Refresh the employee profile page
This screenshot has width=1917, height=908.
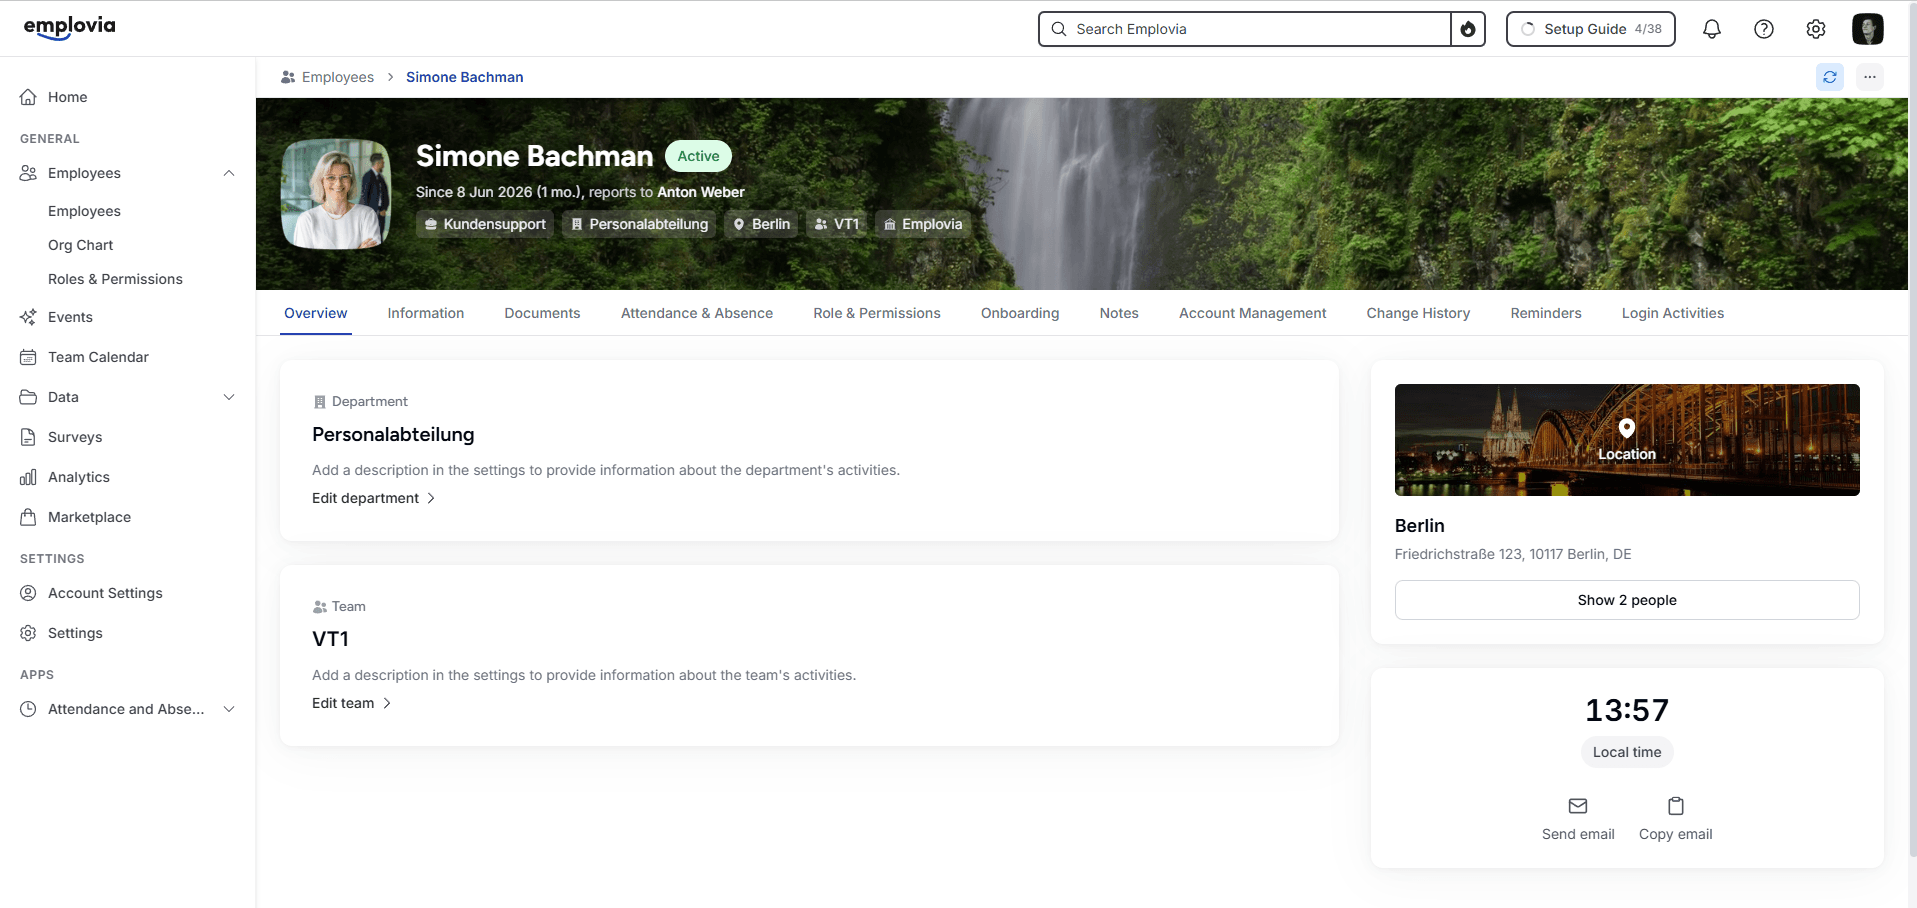pyautogui.click(x=1830, y=77)
